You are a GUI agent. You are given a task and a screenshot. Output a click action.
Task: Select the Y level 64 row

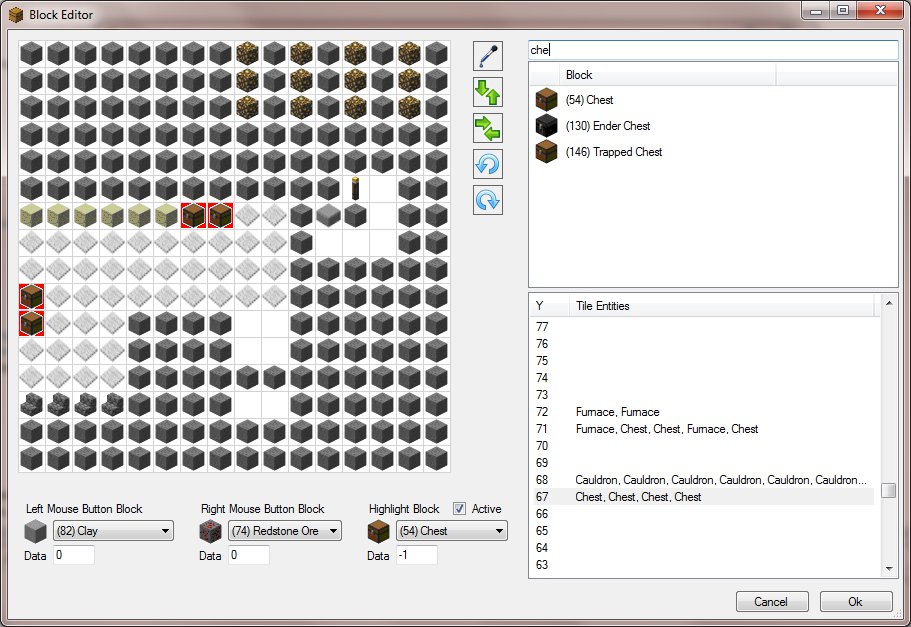tap(703, 547)
